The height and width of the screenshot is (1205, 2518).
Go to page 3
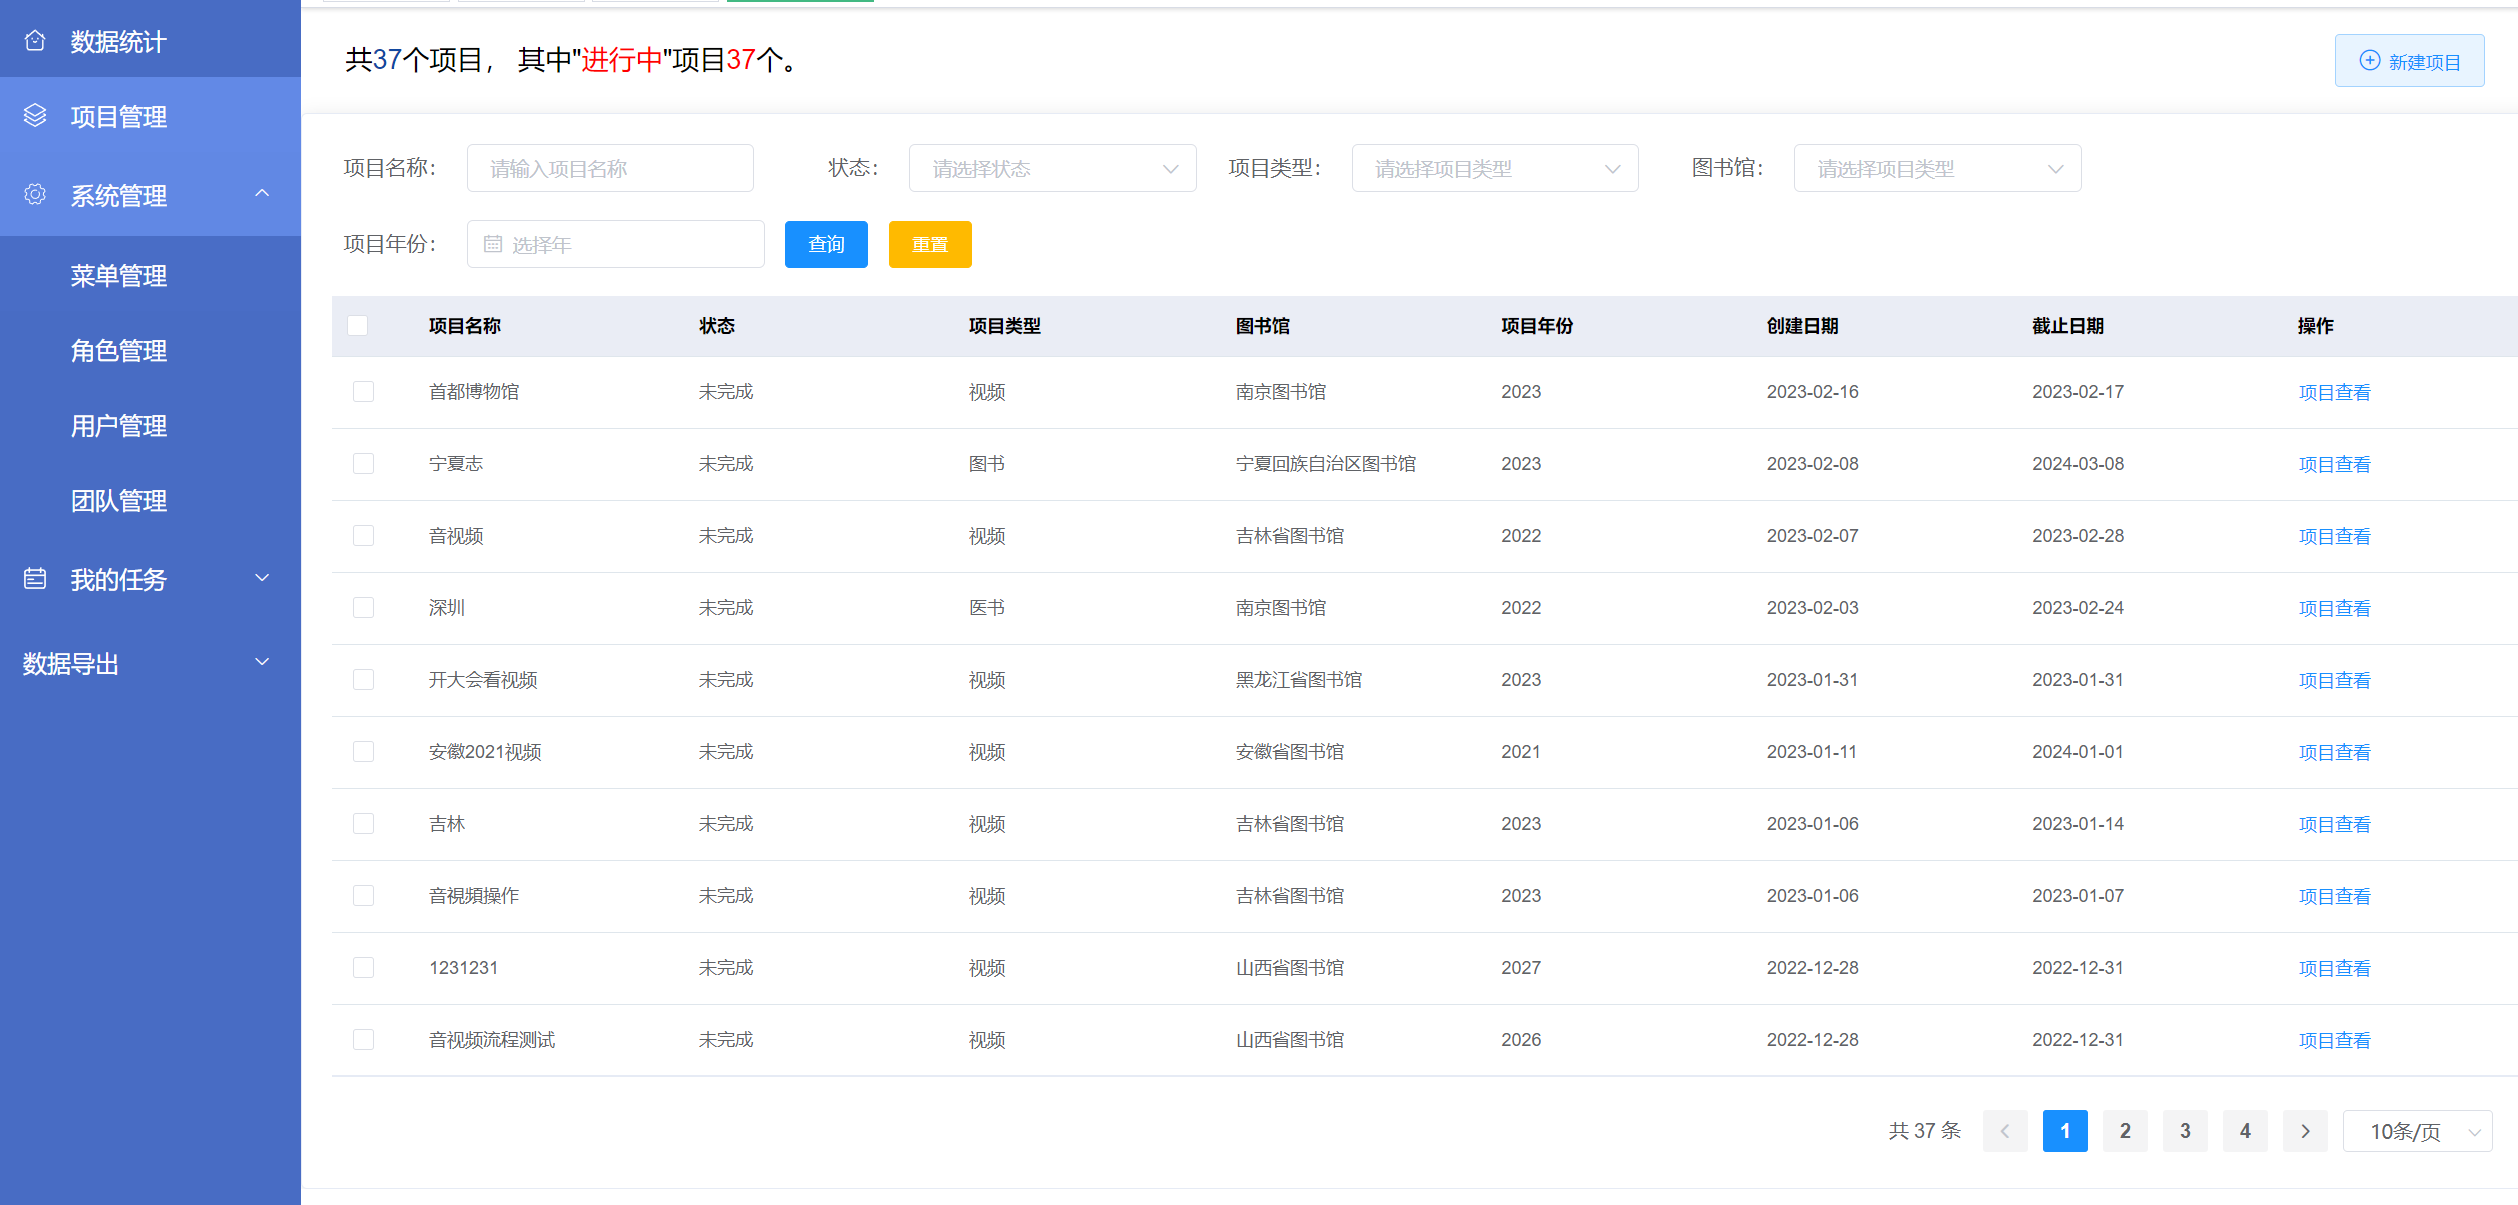(x=2185, y=1131)
